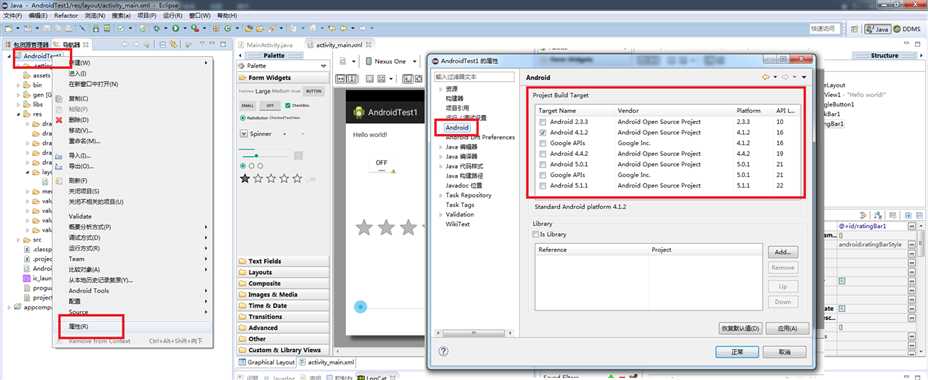Expand the Validation tree node in dialog
928x380 pixels.
(x=440, y=215)
